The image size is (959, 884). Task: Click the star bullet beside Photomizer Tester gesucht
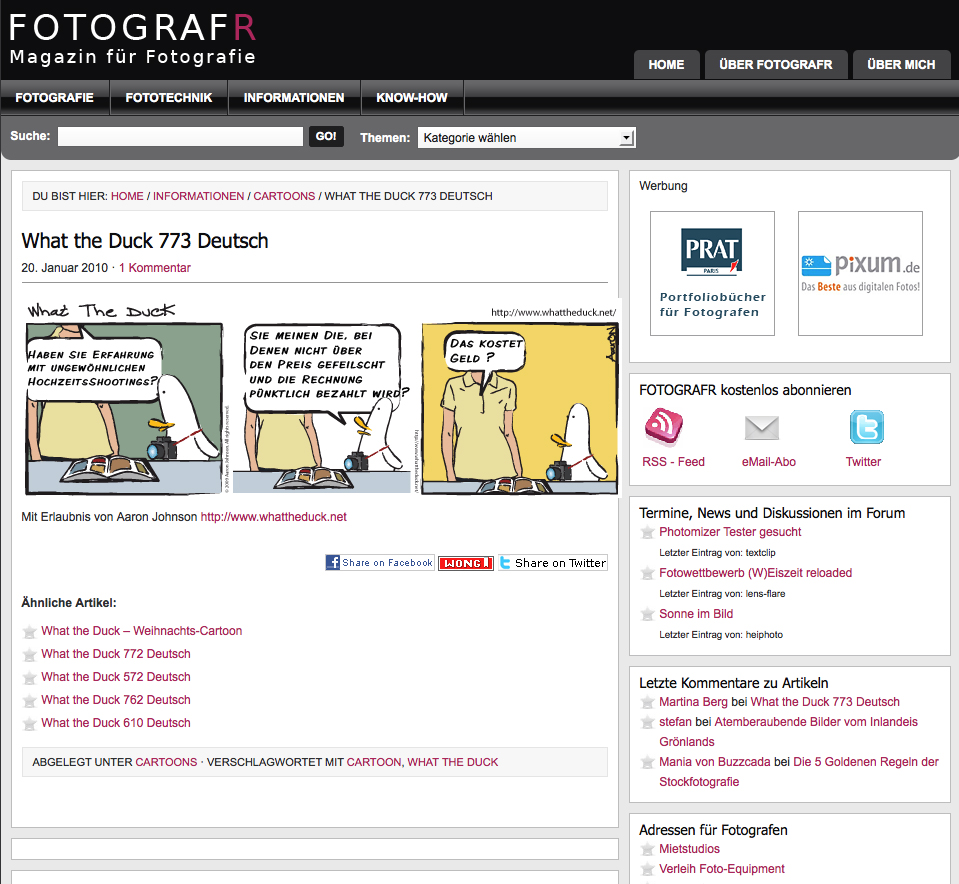647,533
